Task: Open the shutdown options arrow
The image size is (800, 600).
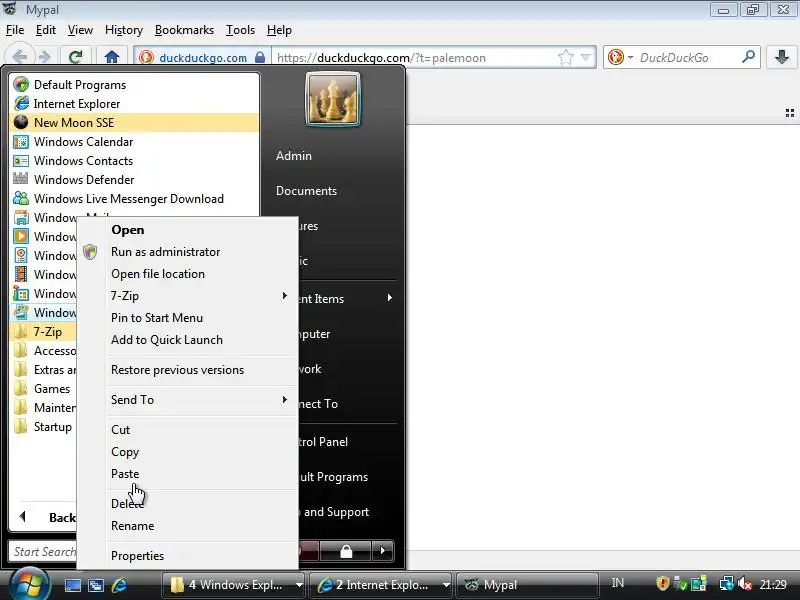Action: 383,551
